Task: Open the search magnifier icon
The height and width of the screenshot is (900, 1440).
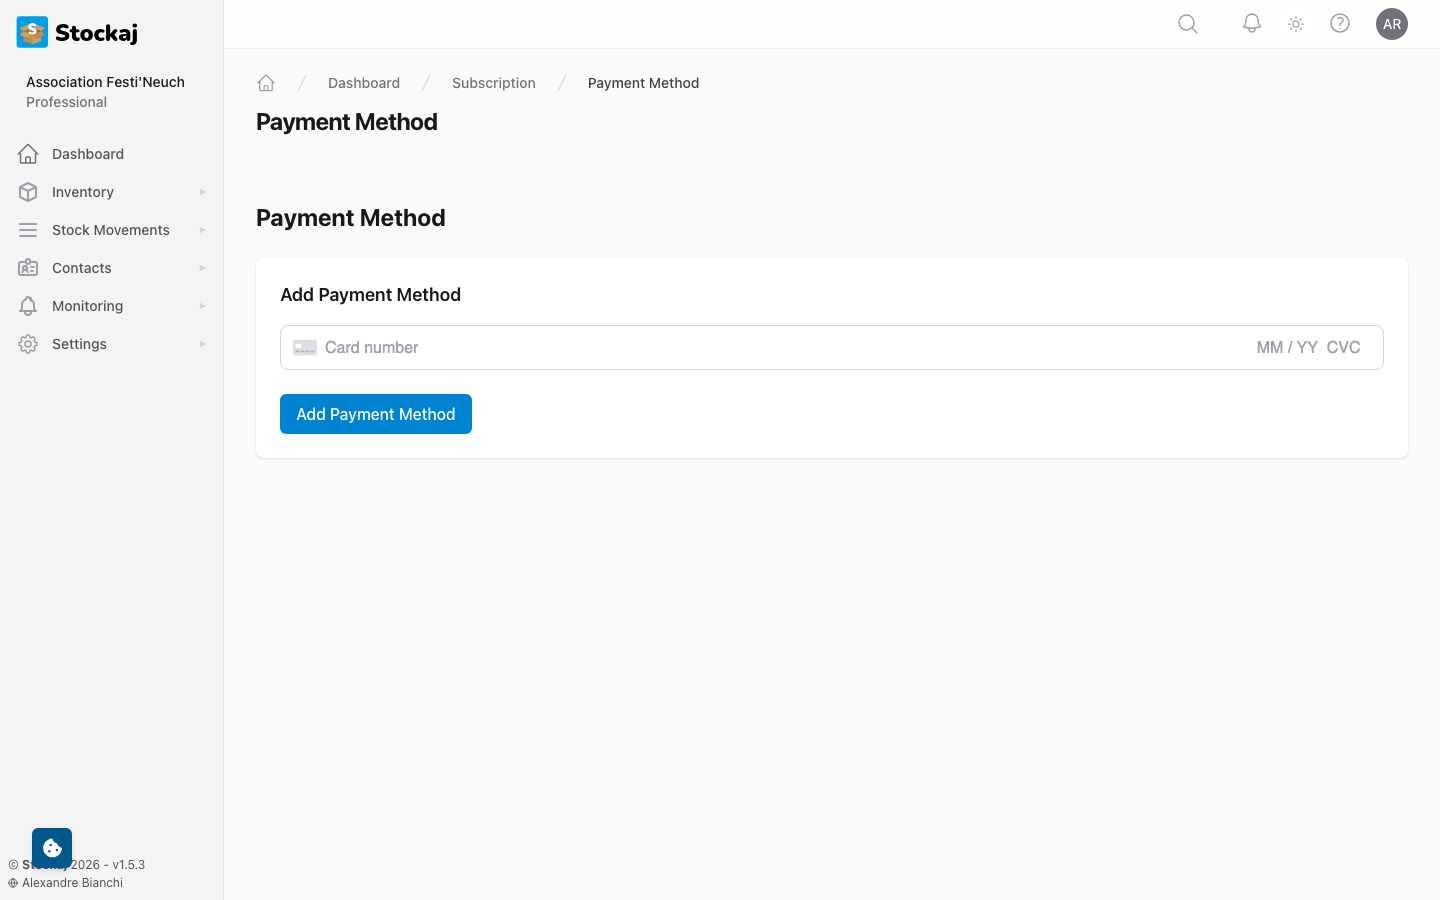Action: (x=1188, y=24)
